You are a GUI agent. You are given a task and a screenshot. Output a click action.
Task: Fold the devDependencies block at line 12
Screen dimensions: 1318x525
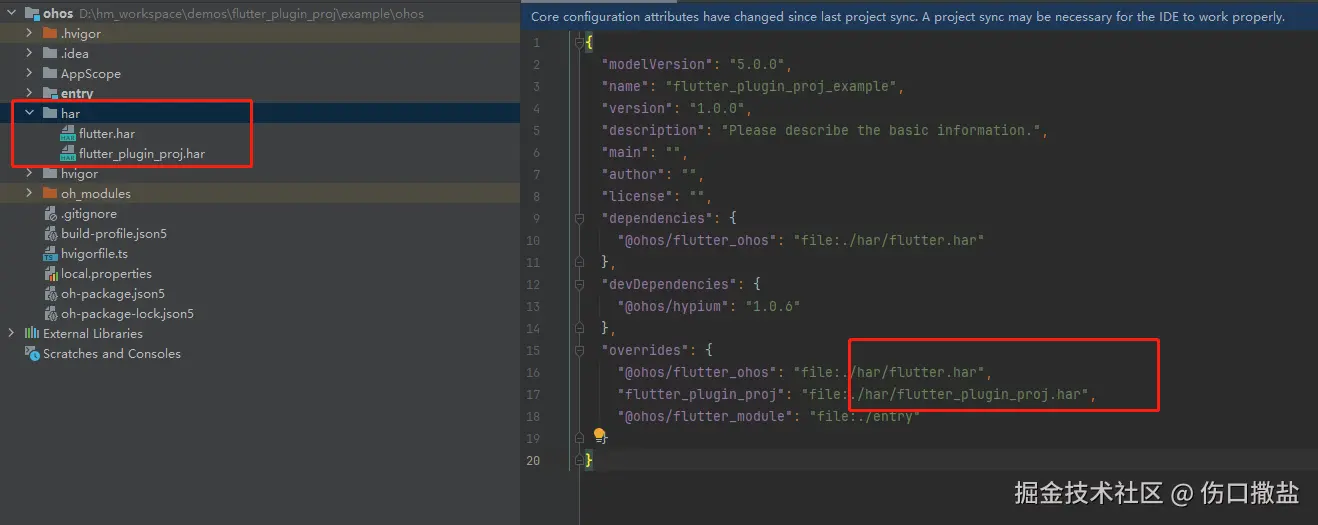tap(579, 284)
